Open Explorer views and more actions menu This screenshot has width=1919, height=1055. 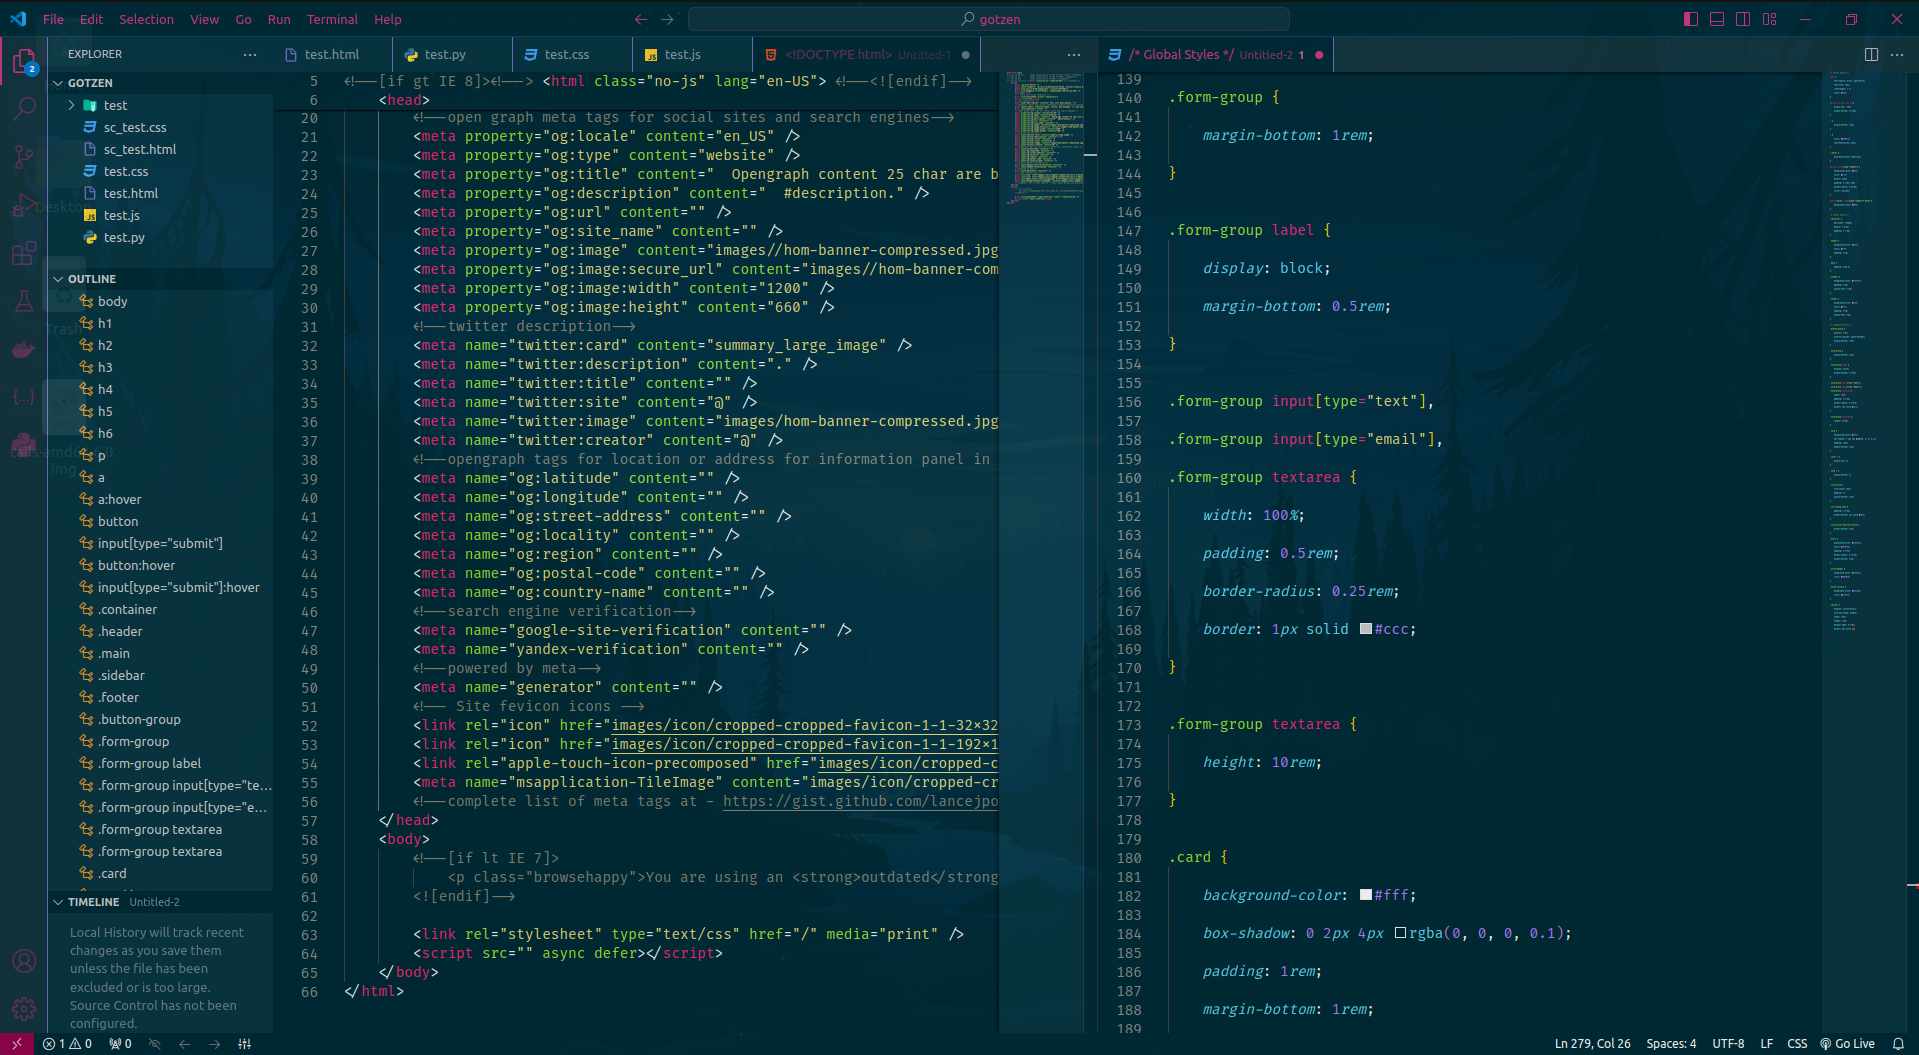(x=250, y=55)
